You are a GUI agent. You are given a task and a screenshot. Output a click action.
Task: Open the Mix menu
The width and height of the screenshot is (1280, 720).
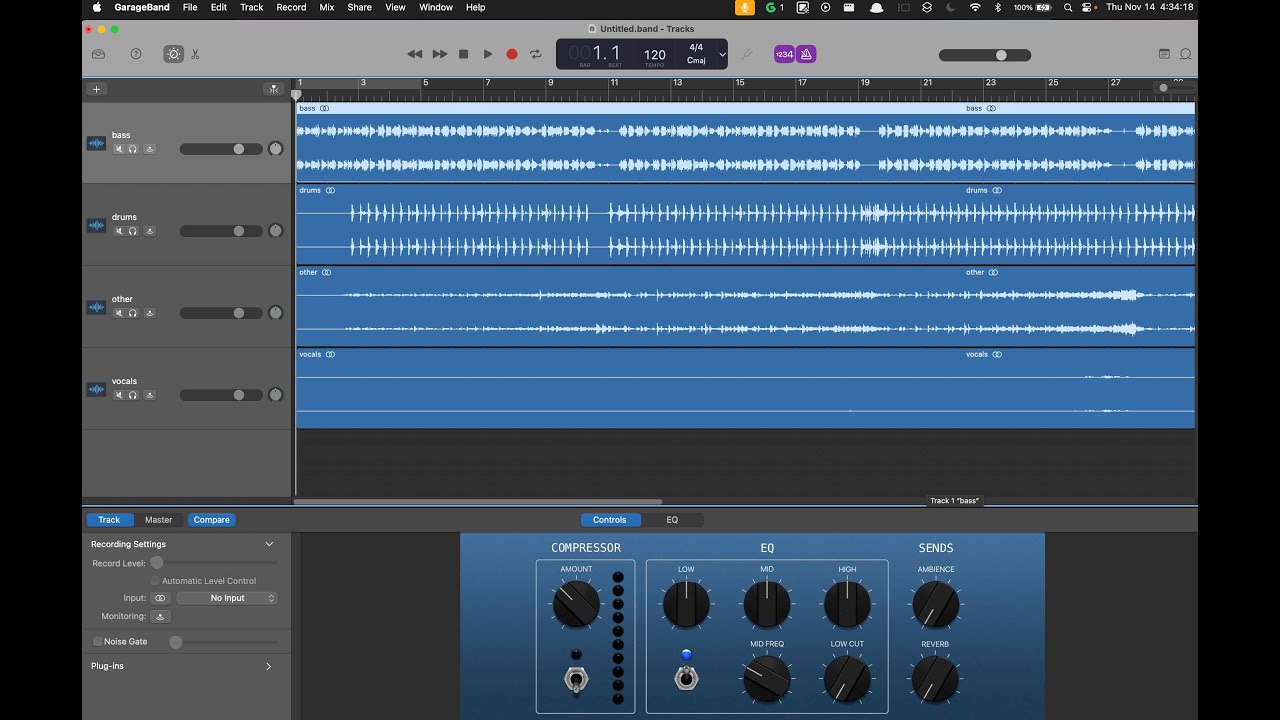point(327,7)
